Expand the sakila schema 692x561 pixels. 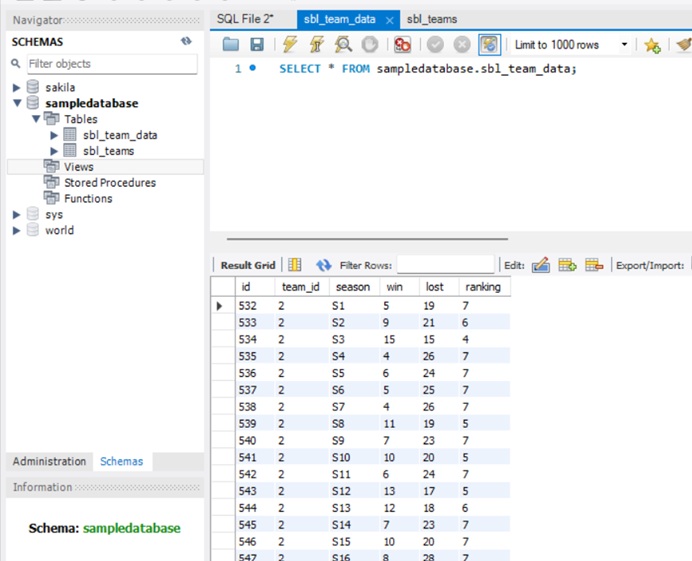click(16, 87)
